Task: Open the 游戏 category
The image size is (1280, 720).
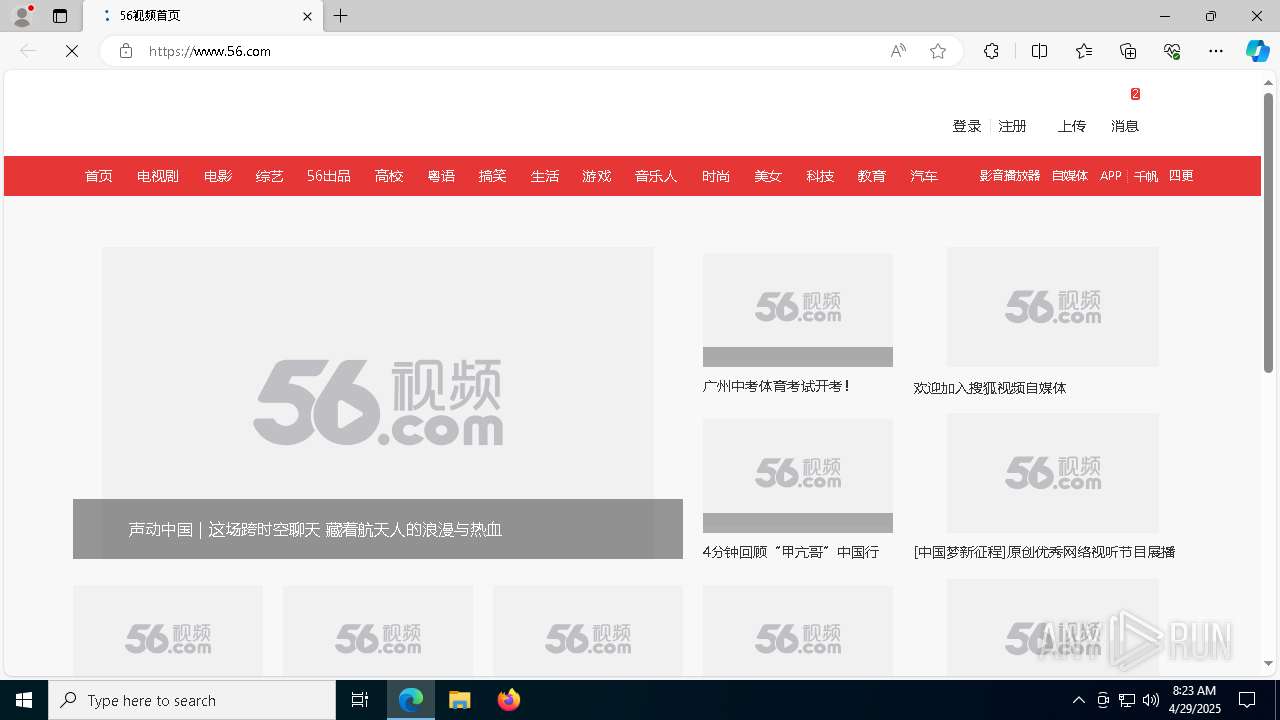Action: (x=597, y=176)
